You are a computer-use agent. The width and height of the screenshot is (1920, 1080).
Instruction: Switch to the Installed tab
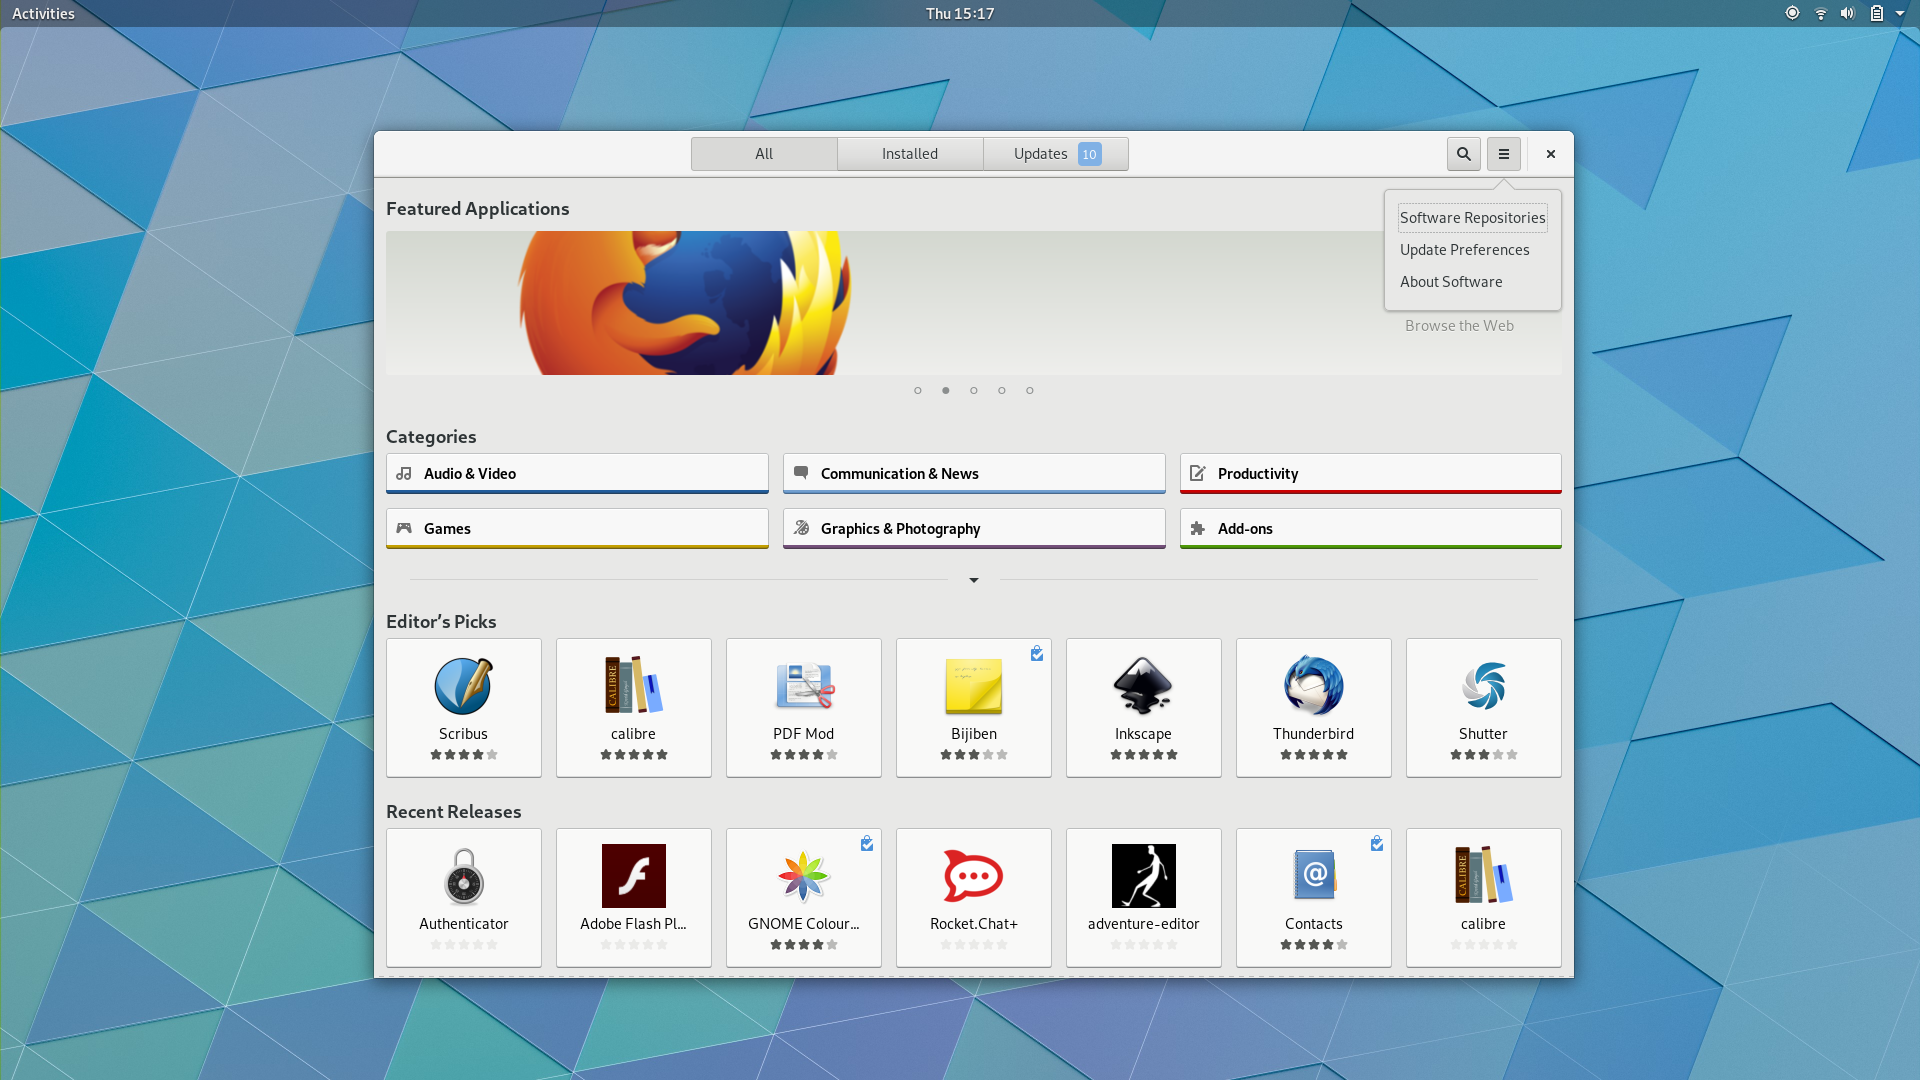coord(909,153)
